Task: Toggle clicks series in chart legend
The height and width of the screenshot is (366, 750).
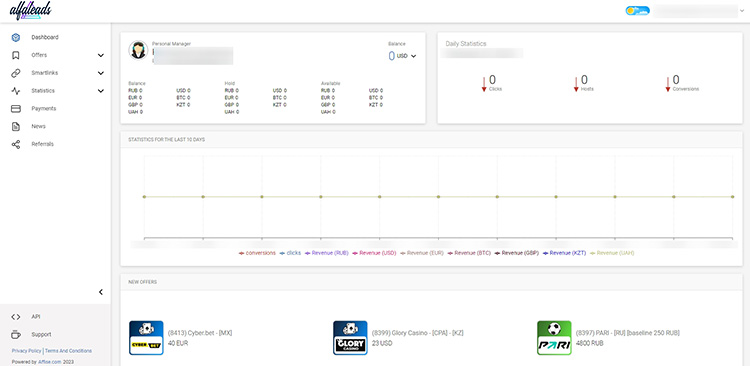Action: pyautogui.click(x=290, y=253)
